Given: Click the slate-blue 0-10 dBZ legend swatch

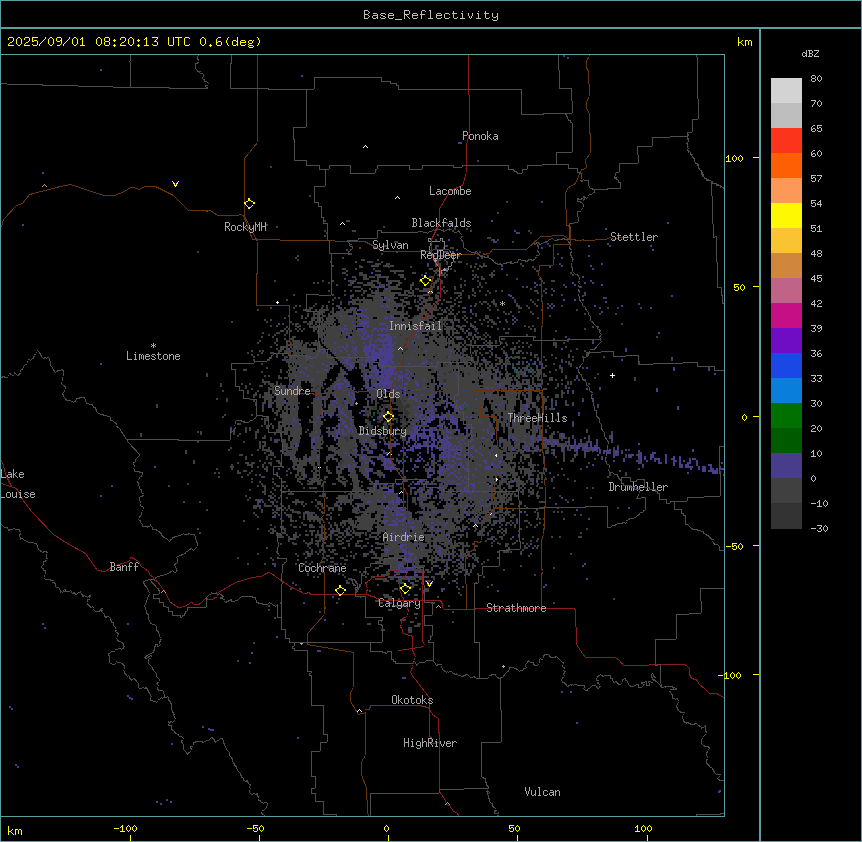Looking at the screenshot, I should tap(786, 466).
